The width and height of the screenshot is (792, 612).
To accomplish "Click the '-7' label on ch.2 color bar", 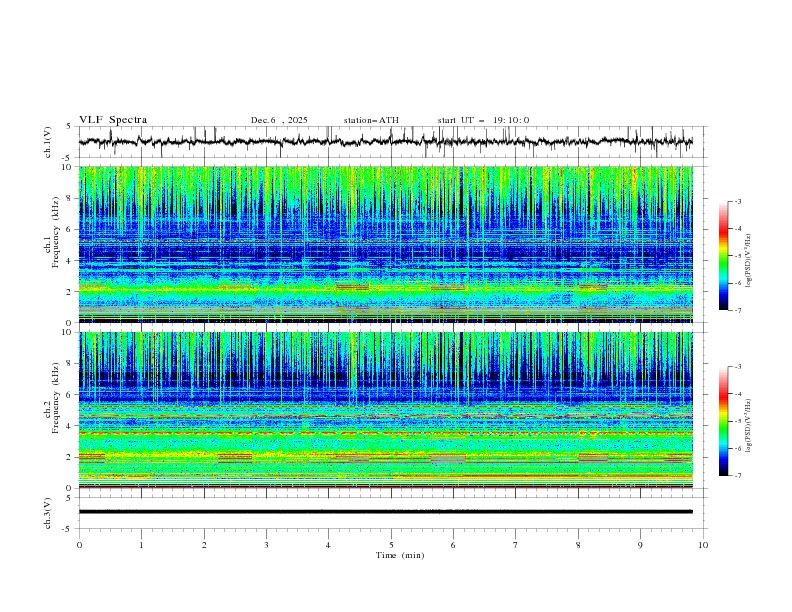I will (737, 476).
